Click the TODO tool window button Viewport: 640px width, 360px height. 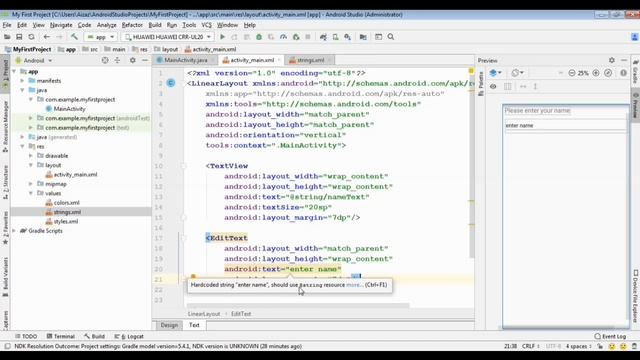pos(26,336)
